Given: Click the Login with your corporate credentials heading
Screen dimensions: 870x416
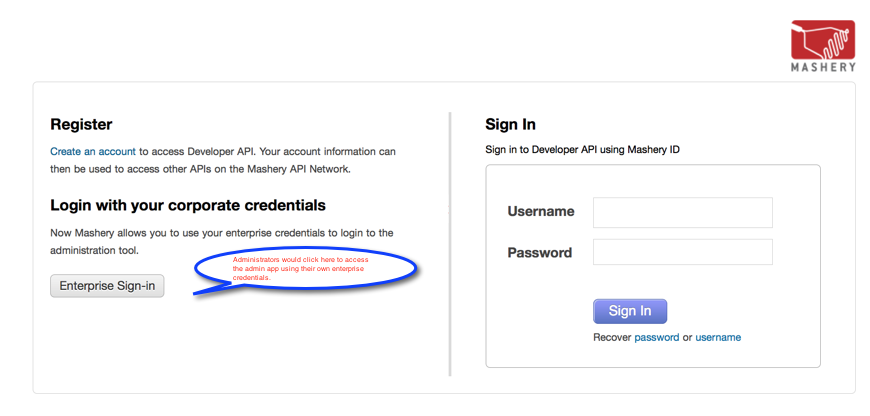Looking at the screenshot, I should pyautogui.click(x=188, y=206).
